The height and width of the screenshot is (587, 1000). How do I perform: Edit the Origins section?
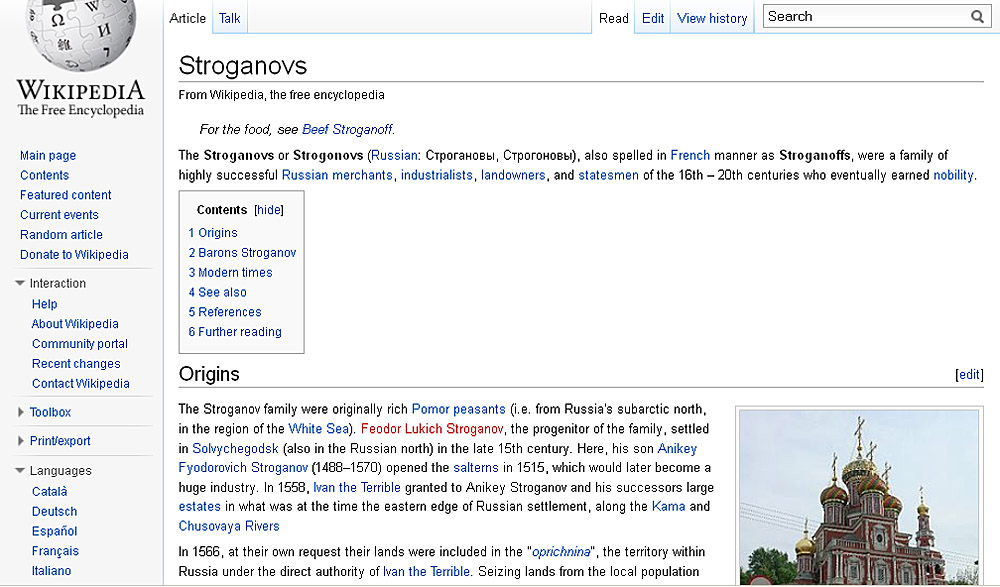tap(968, 374)
